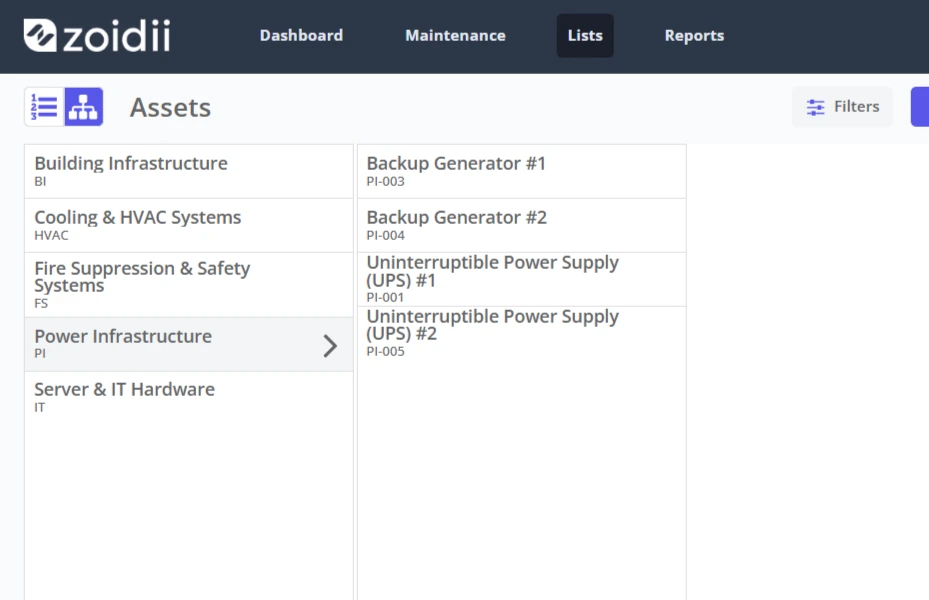The image size is (929, 600).
Task: Open Backup Generator #1 asset
Action: tap(521, 171)
